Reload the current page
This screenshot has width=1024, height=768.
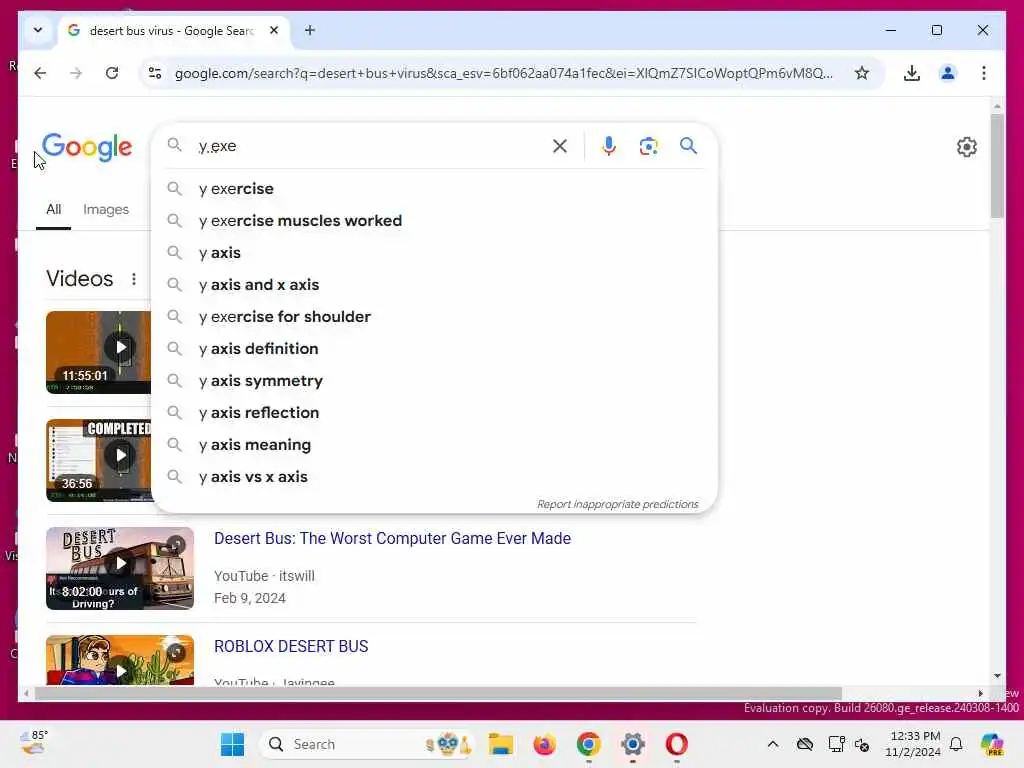[x=112, y=73]
